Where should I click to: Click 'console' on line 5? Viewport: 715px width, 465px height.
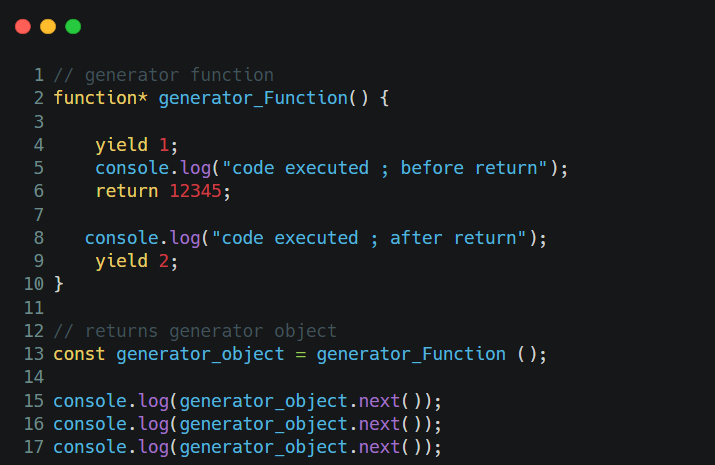tap(132, 168)
